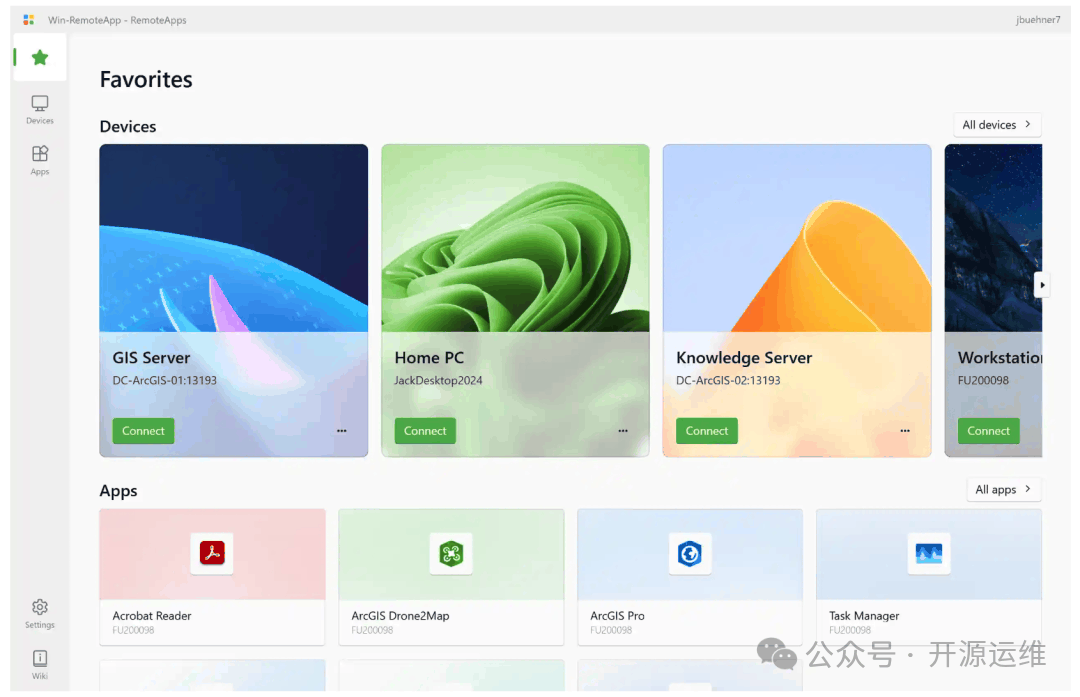This screenshot has width=1080, height=697.
Task: Open the All devices link
Action: 997,125
